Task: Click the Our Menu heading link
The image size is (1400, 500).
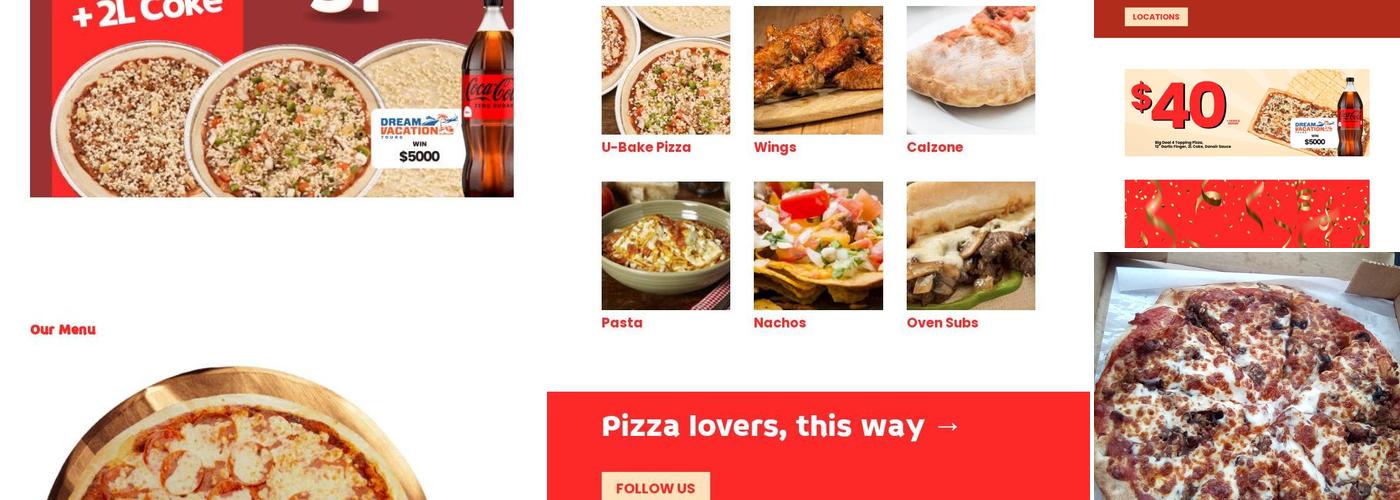Action: point(63,330)
